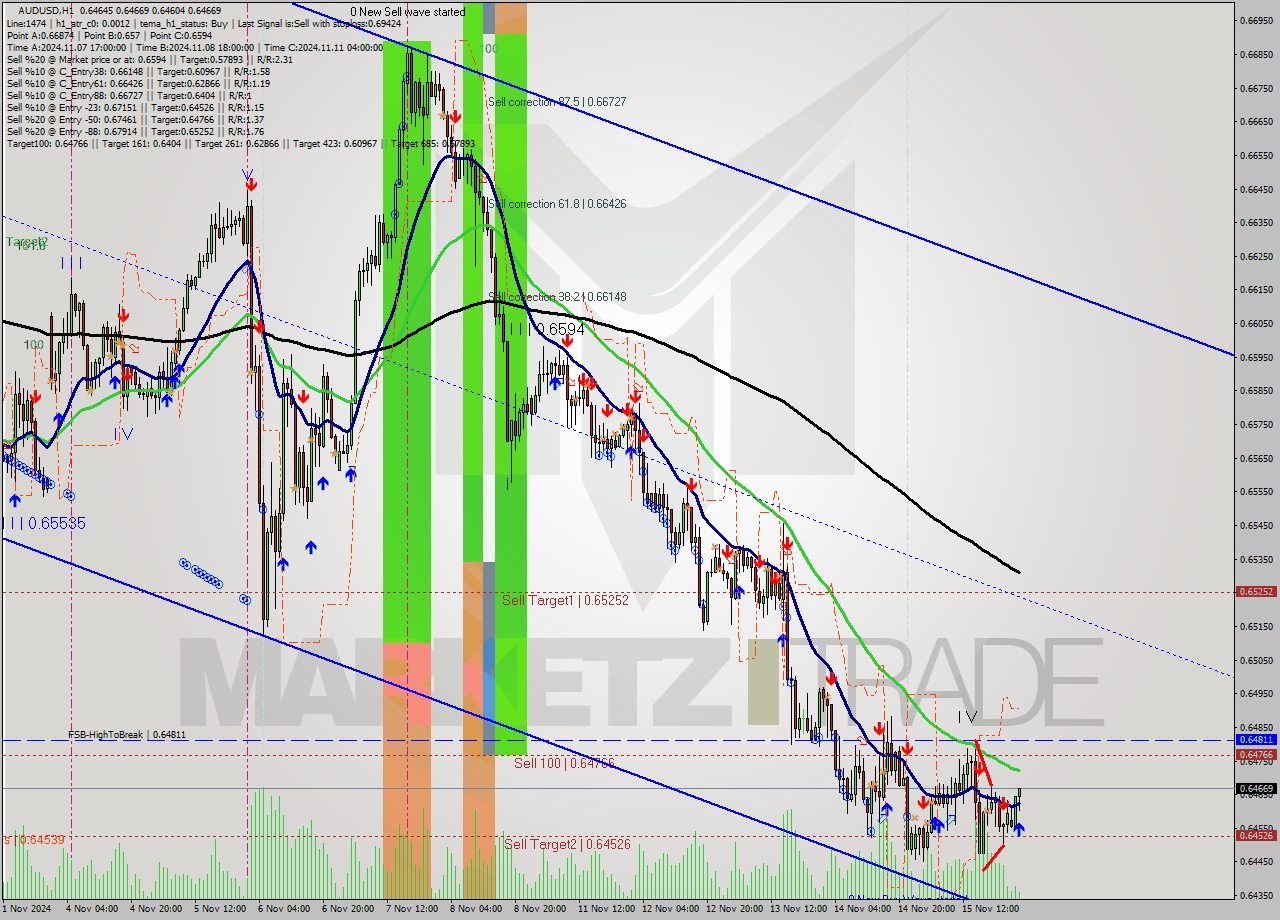Click the 'Sell Target1 | 0.65252' label
This screenshot has height=920, width=1280.
(565, 600)
